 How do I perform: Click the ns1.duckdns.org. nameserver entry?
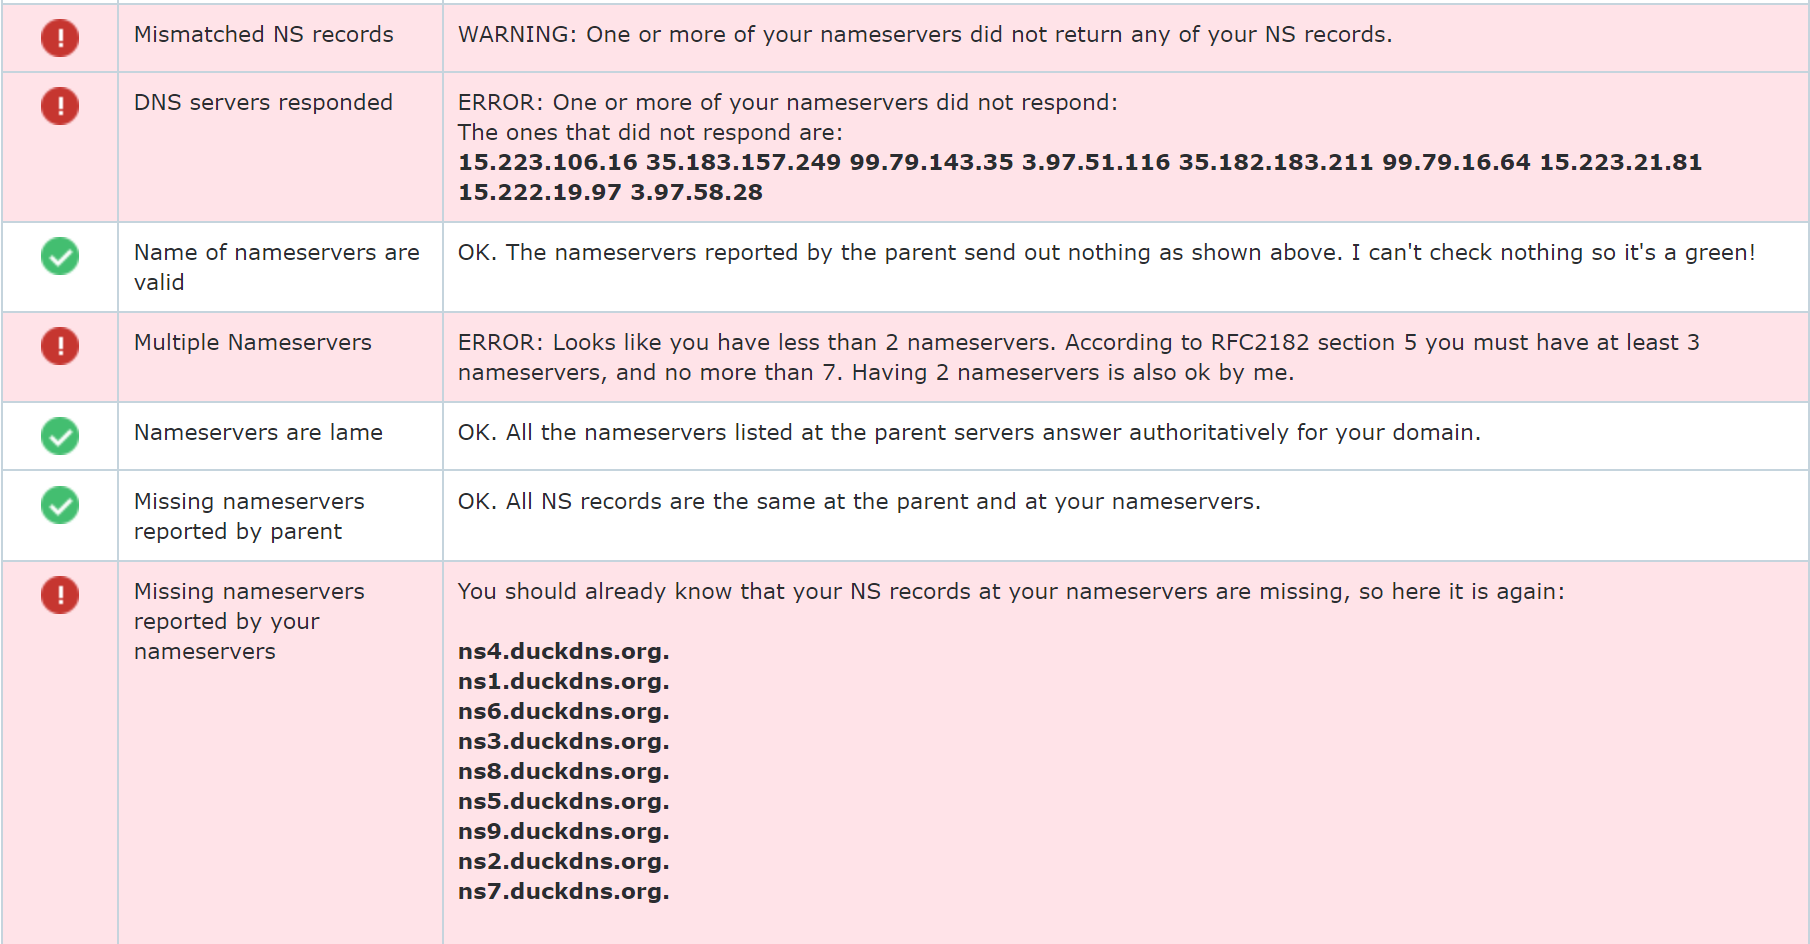point(564,682)
